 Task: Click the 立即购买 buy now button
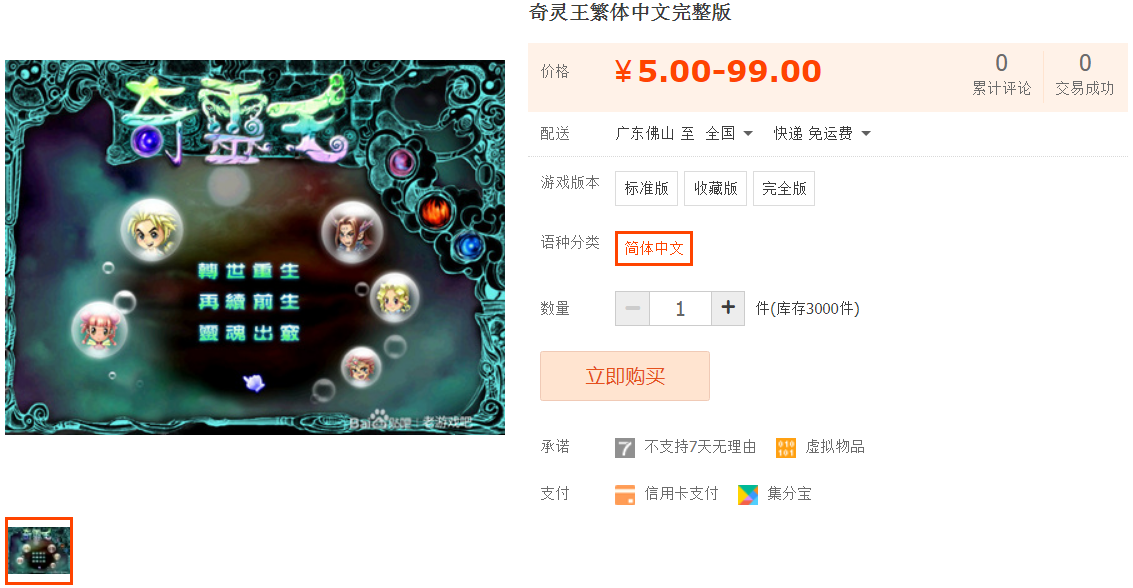pyautogui.click(x=625, y=376)
